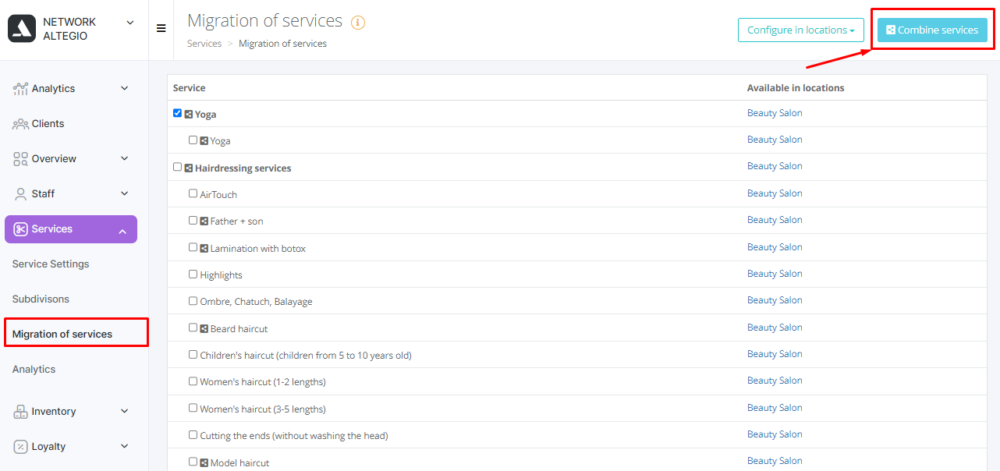Image resolution: width=1000 pixels, height=471 pixels.
Task: Click share icon beside Model haircut
Action: click(204, 463)
